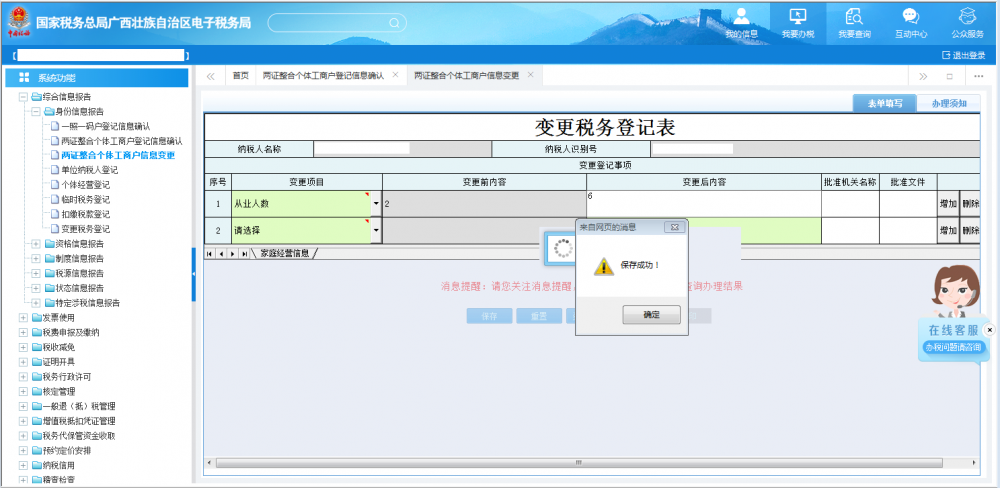Open the 从业人数 change item dropdown
The width and height of the screenshot is (1000, 488).
(376, 203)
